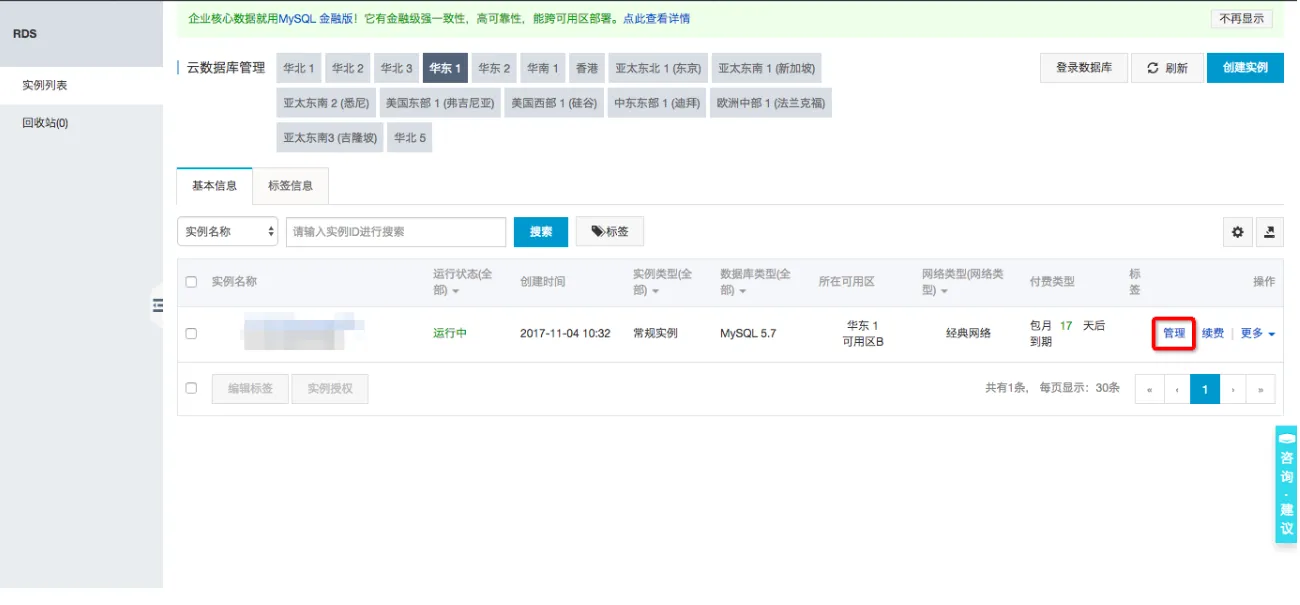This screenshot has height=605, width=1300.
Task: Click the 管理 link in the instance row
Action: tap(1174, 333)
